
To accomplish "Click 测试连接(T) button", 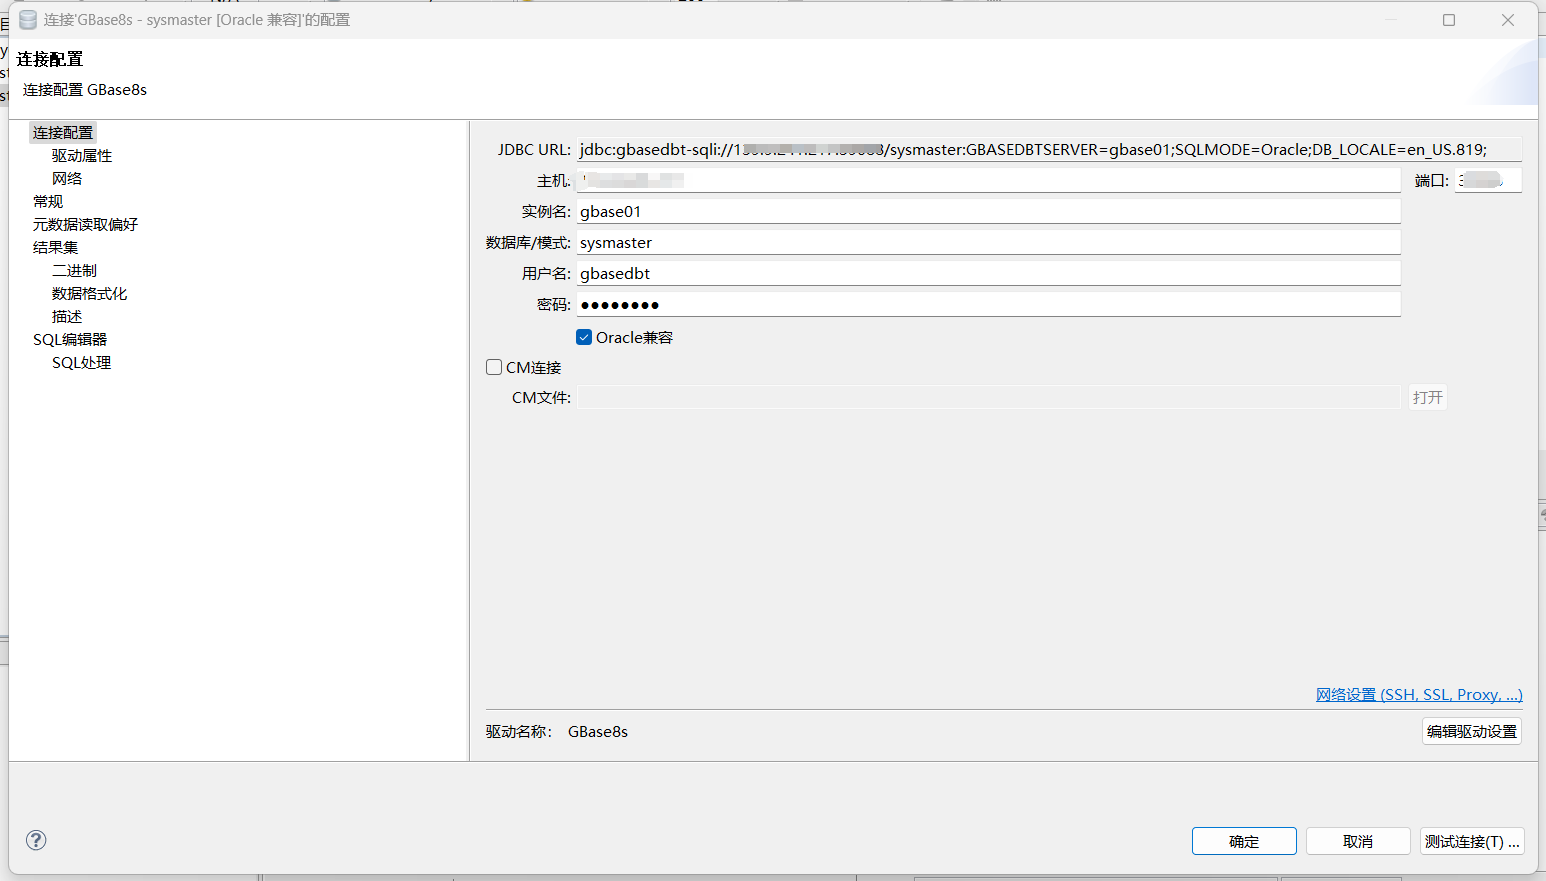I will (1472, 841).
